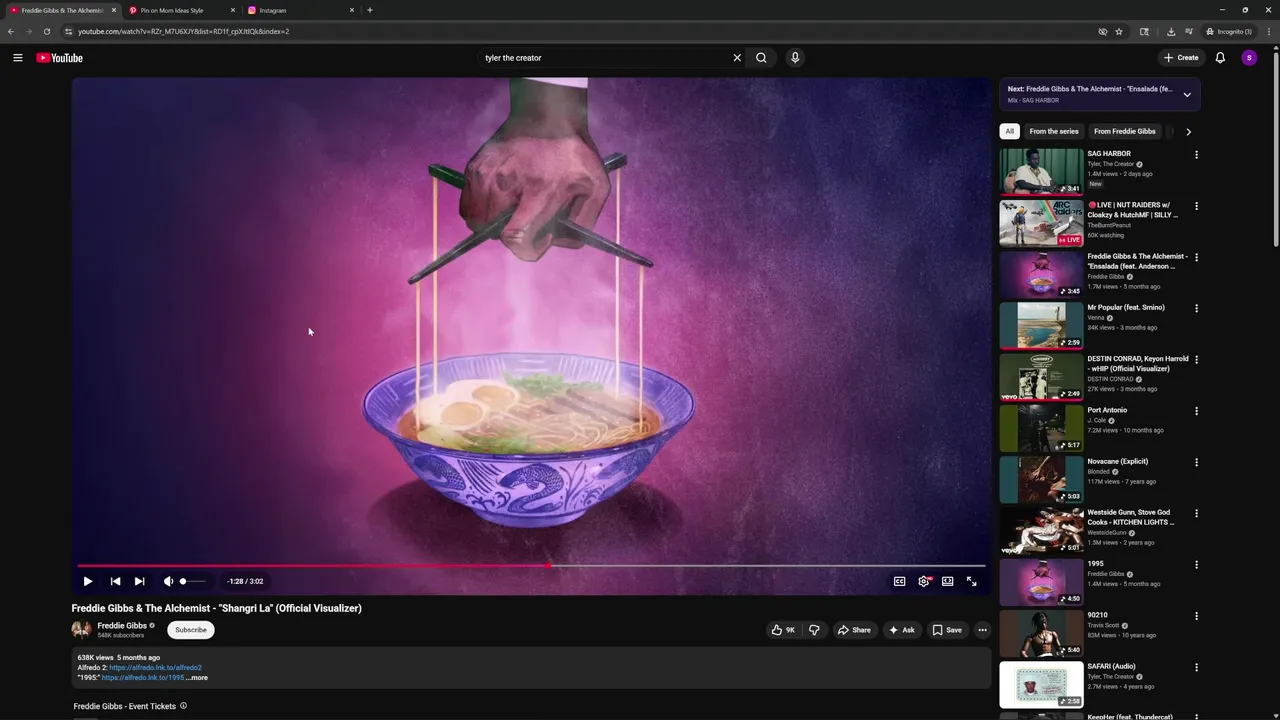Skip to previous video
This screenshot has width=1280, height=720.
point(115,581)
